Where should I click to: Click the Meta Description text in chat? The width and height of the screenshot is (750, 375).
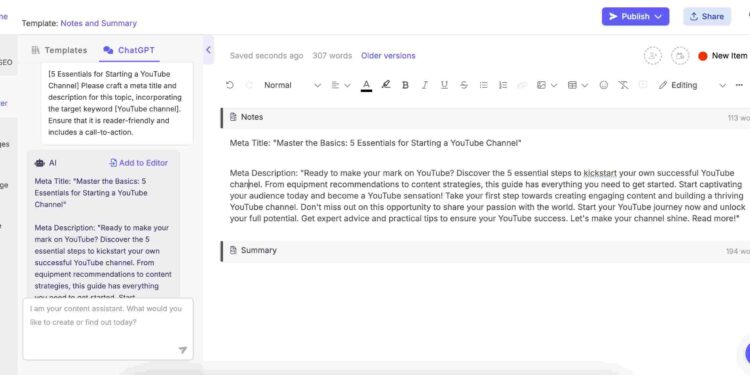[x=103, y=262]
